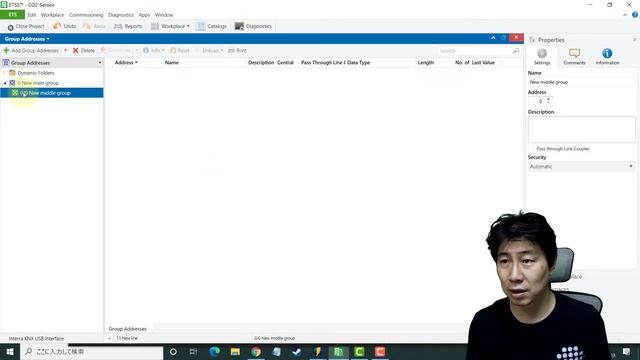Open Task View on taskbar

click(193, 351)
